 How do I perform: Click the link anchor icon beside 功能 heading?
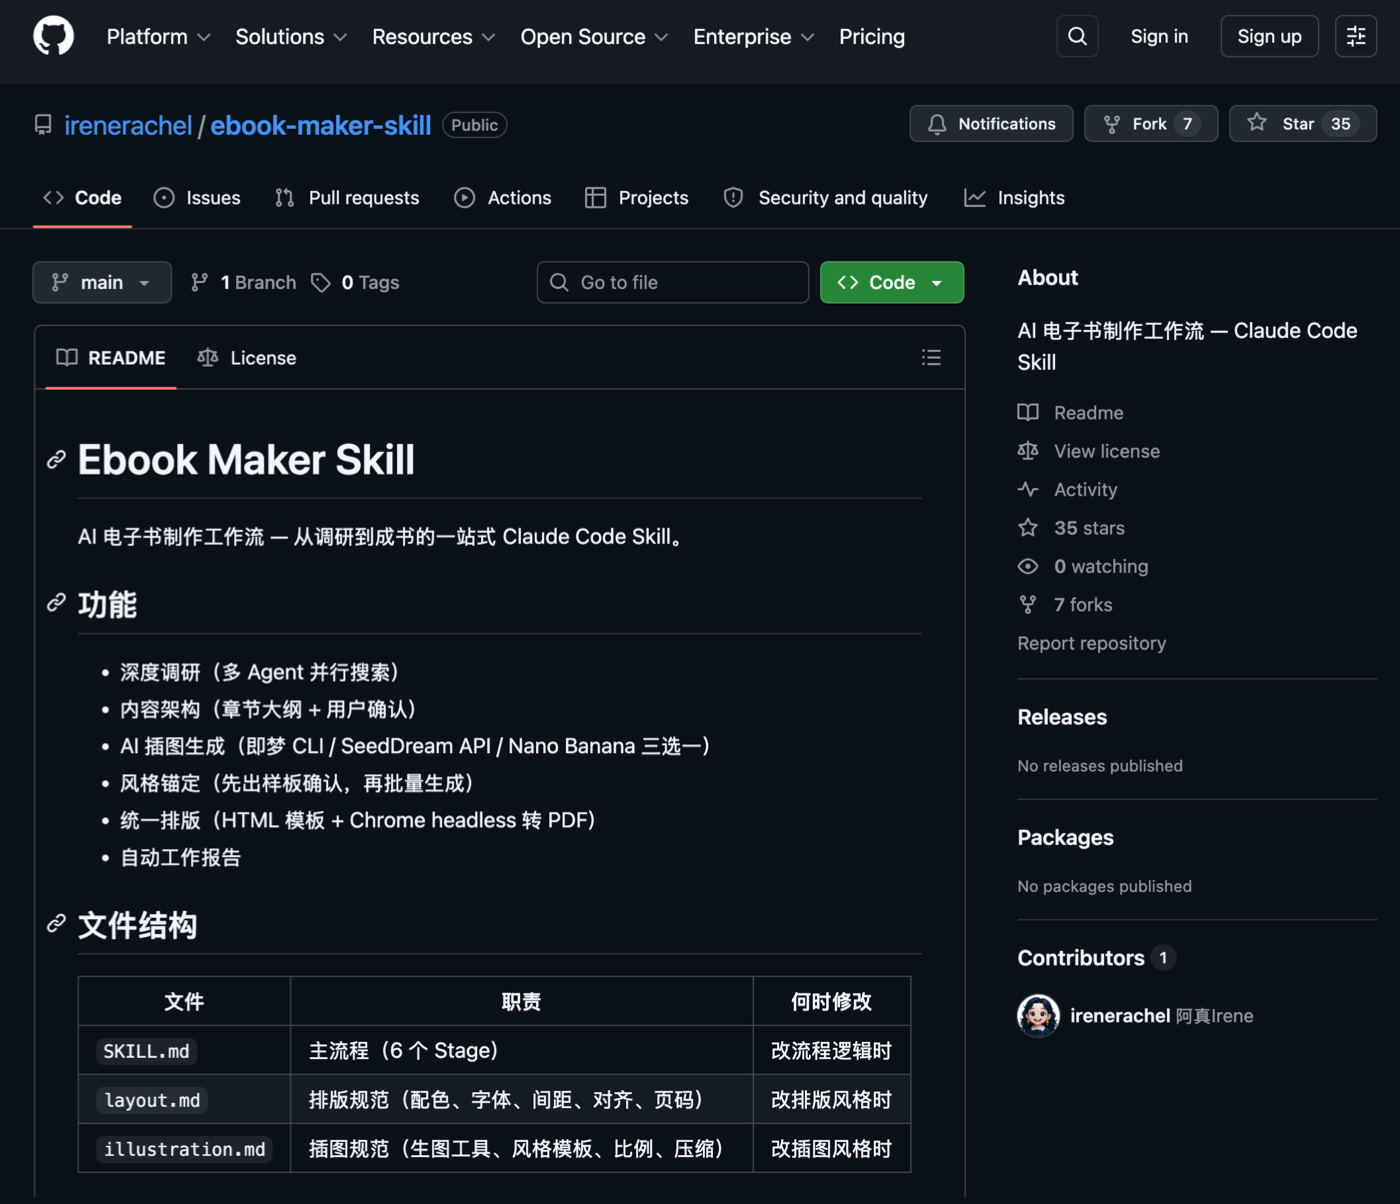[57, 603]
